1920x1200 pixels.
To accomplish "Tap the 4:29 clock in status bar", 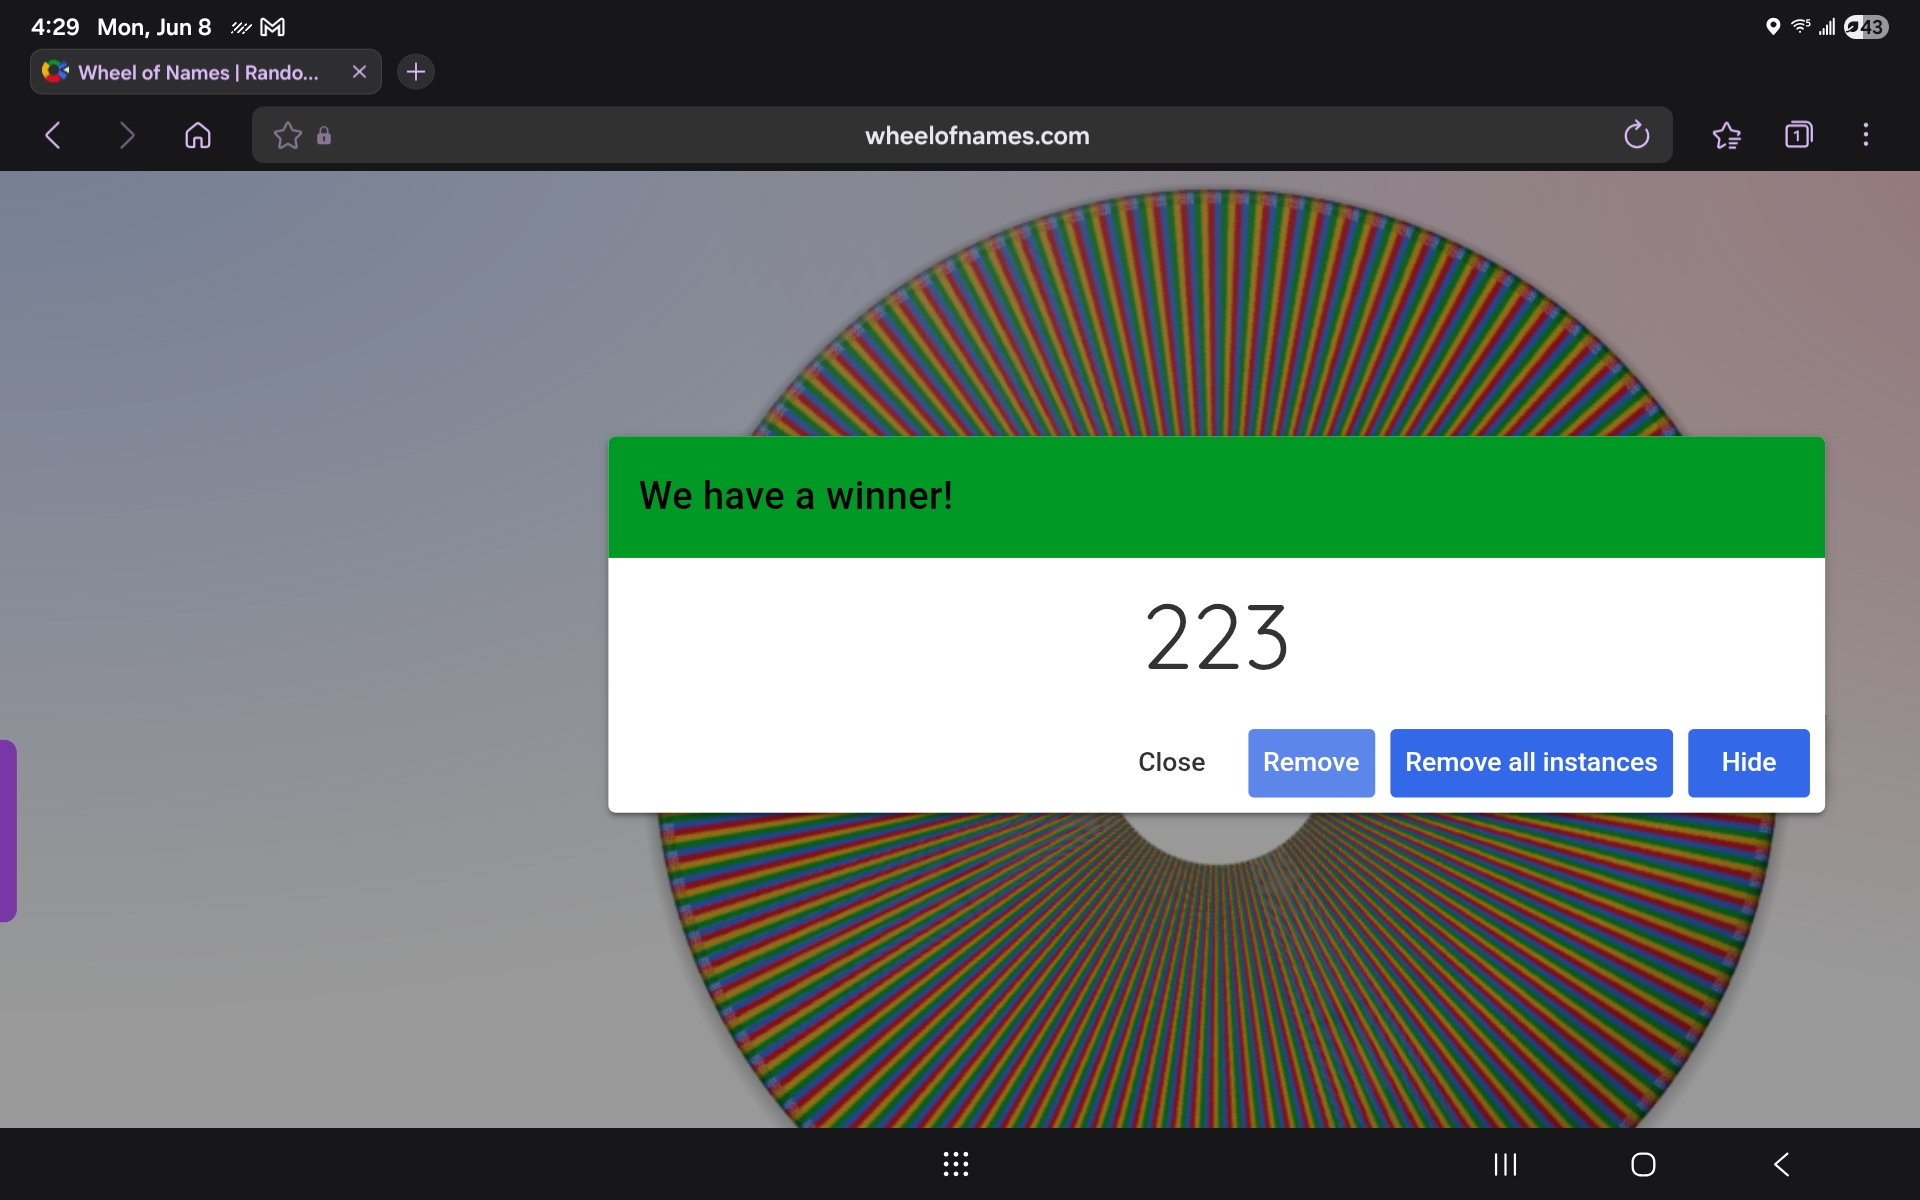I will (55, 27).
